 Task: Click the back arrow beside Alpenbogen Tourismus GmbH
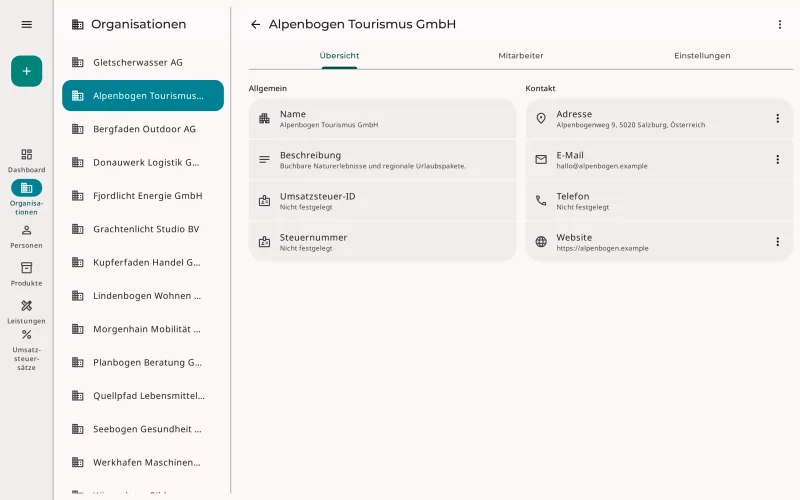pyautogui.click(x=256, y=24)
